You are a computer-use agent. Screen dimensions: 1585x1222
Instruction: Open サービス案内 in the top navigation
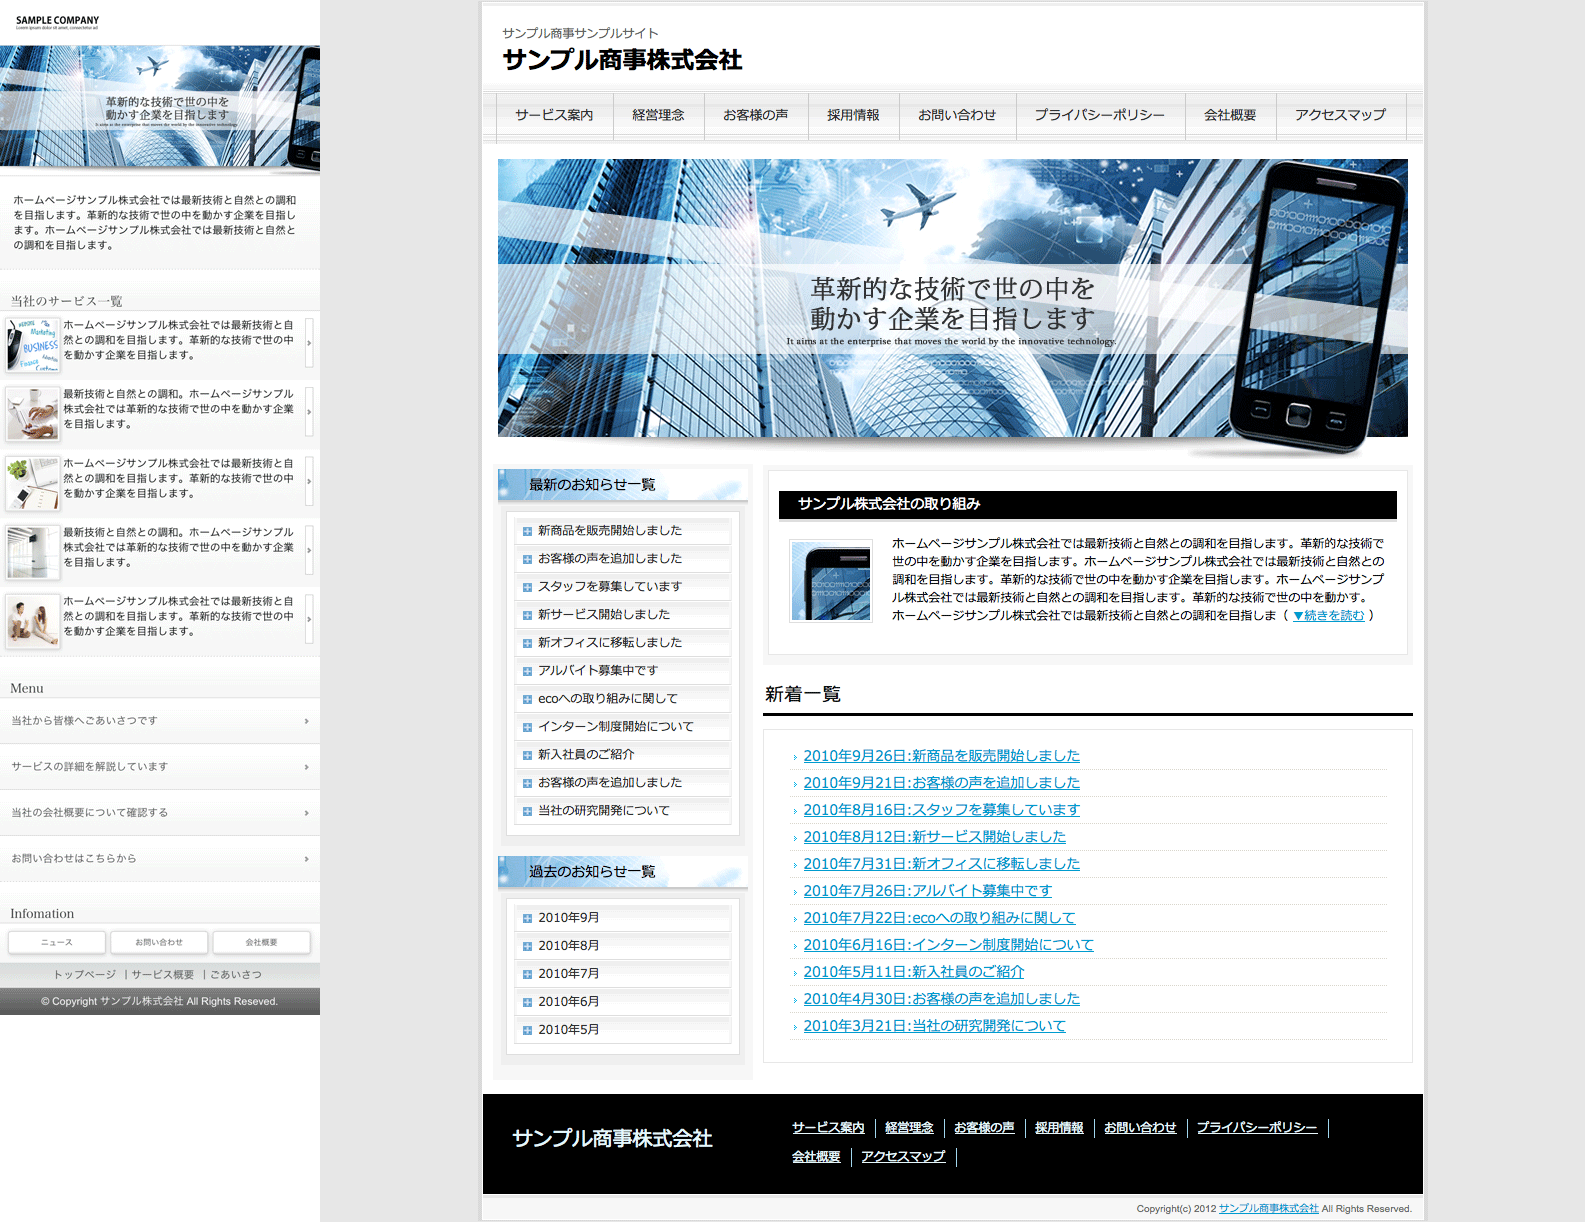(x=554, y=115)
